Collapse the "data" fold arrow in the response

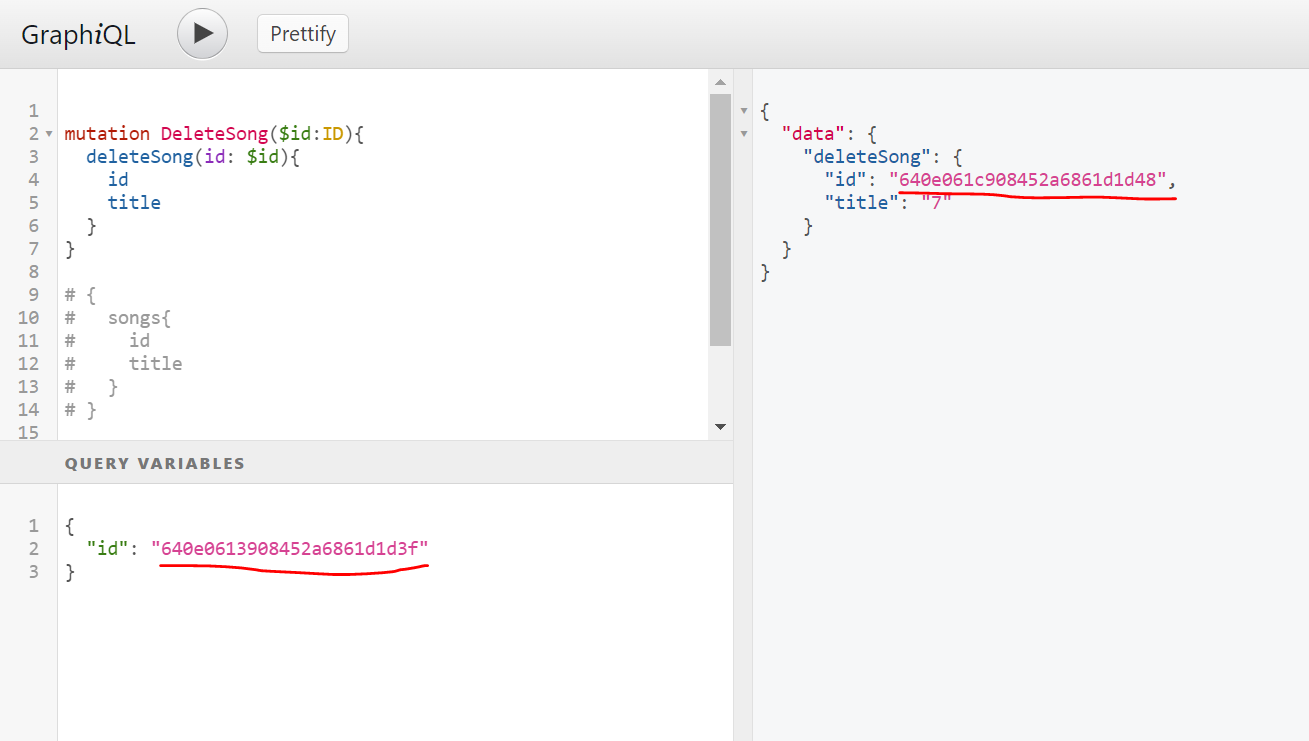click(743, 134)
